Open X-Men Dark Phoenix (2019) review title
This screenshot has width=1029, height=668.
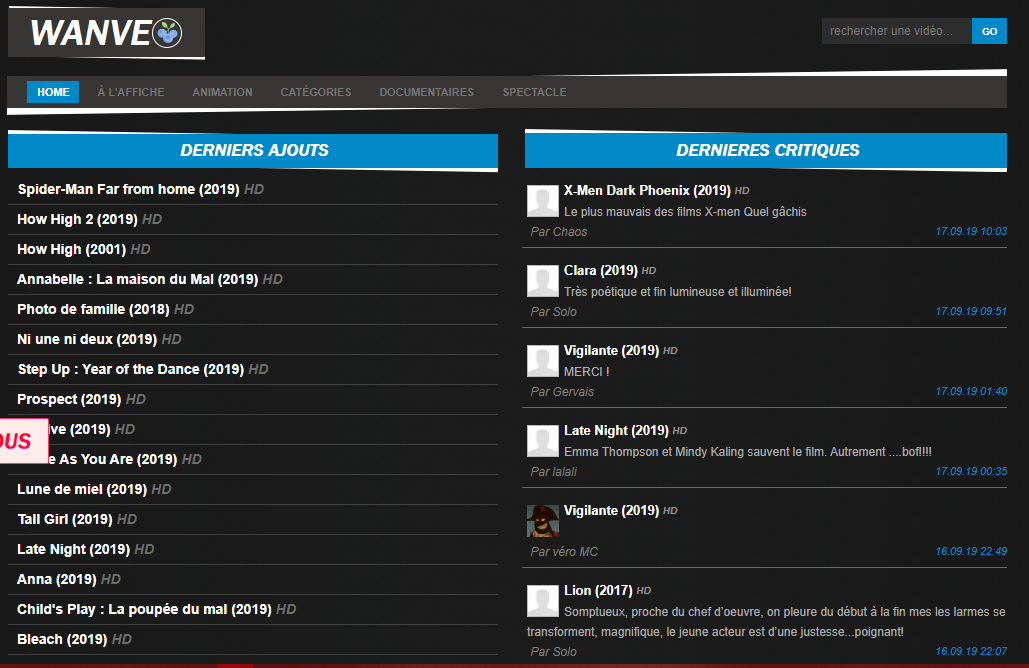647,190
